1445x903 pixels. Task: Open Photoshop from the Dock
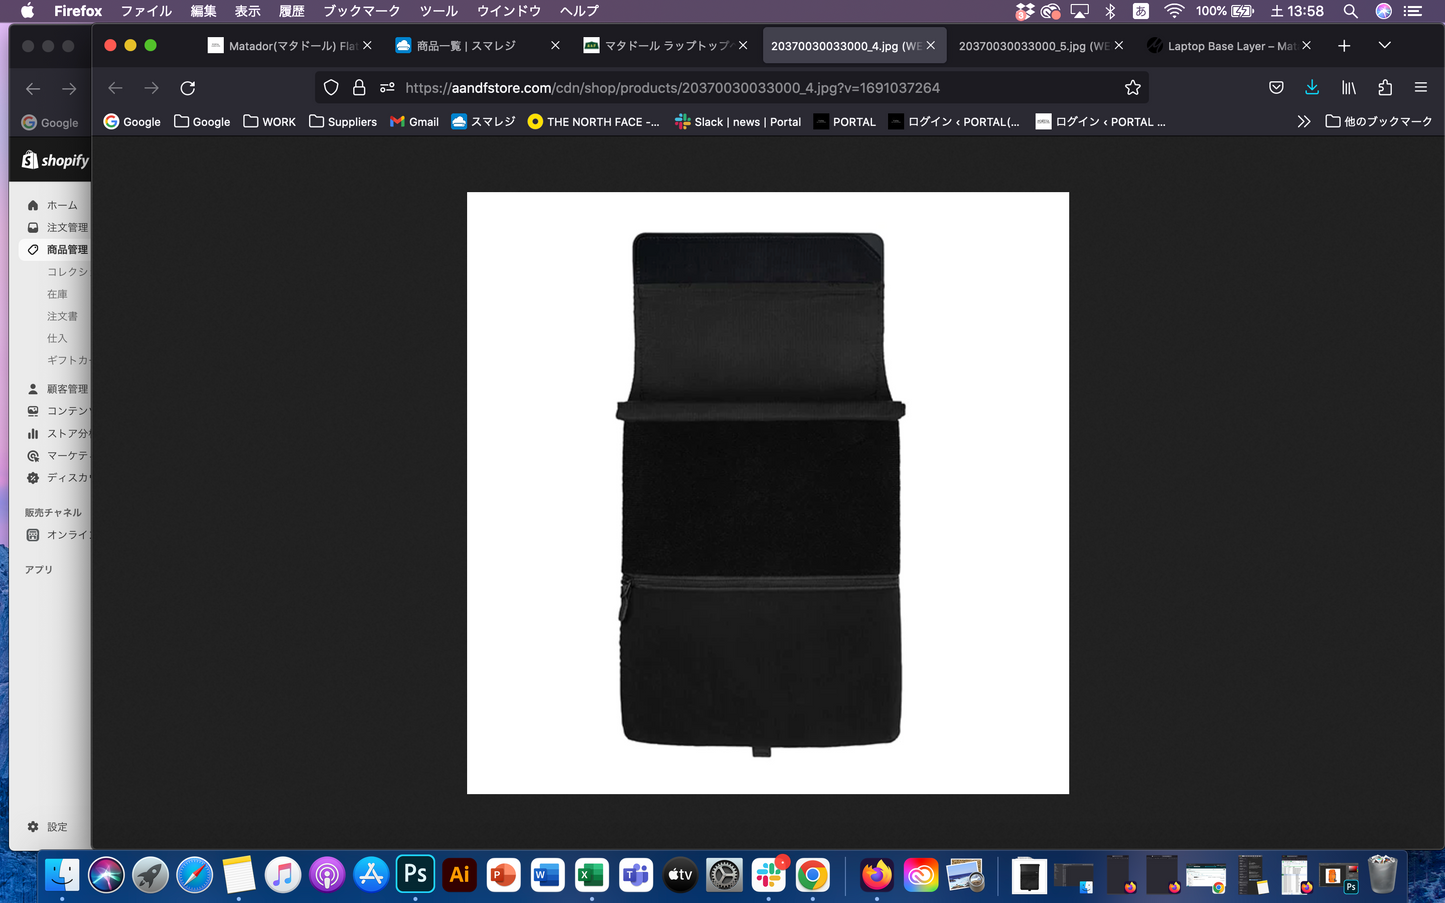(x=415, y=875)
